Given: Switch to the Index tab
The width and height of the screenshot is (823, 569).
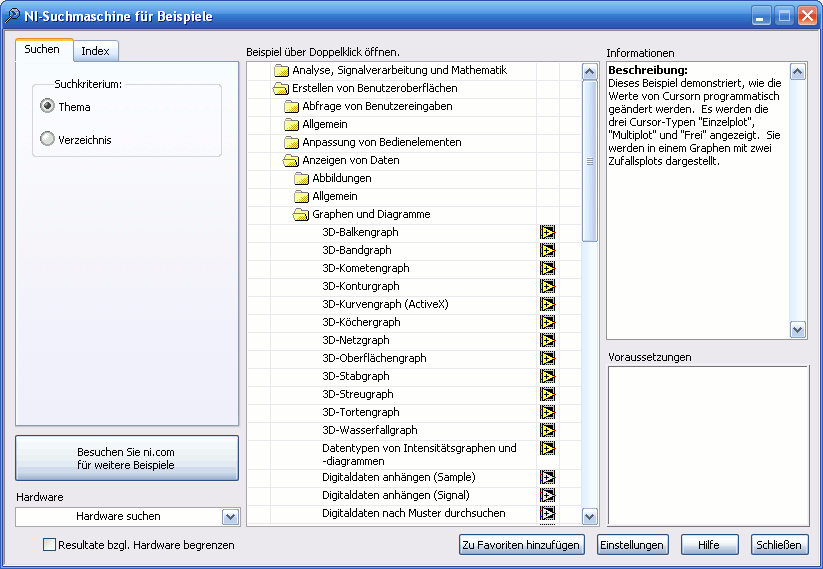Looking at the screenshot, I should [x=96, y=51].
